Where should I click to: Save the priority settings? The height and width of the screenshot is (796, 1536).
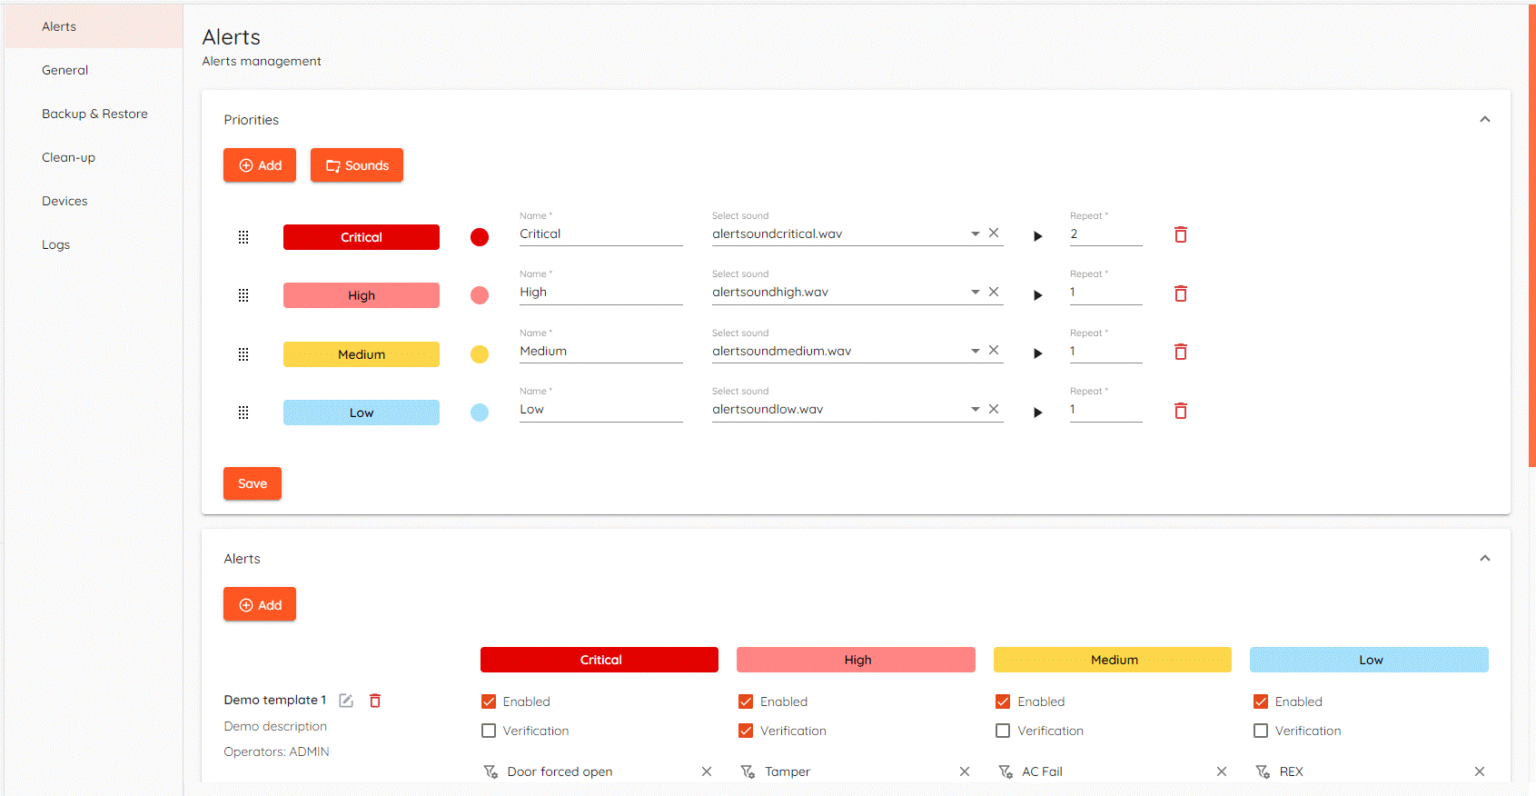(252, 483)
